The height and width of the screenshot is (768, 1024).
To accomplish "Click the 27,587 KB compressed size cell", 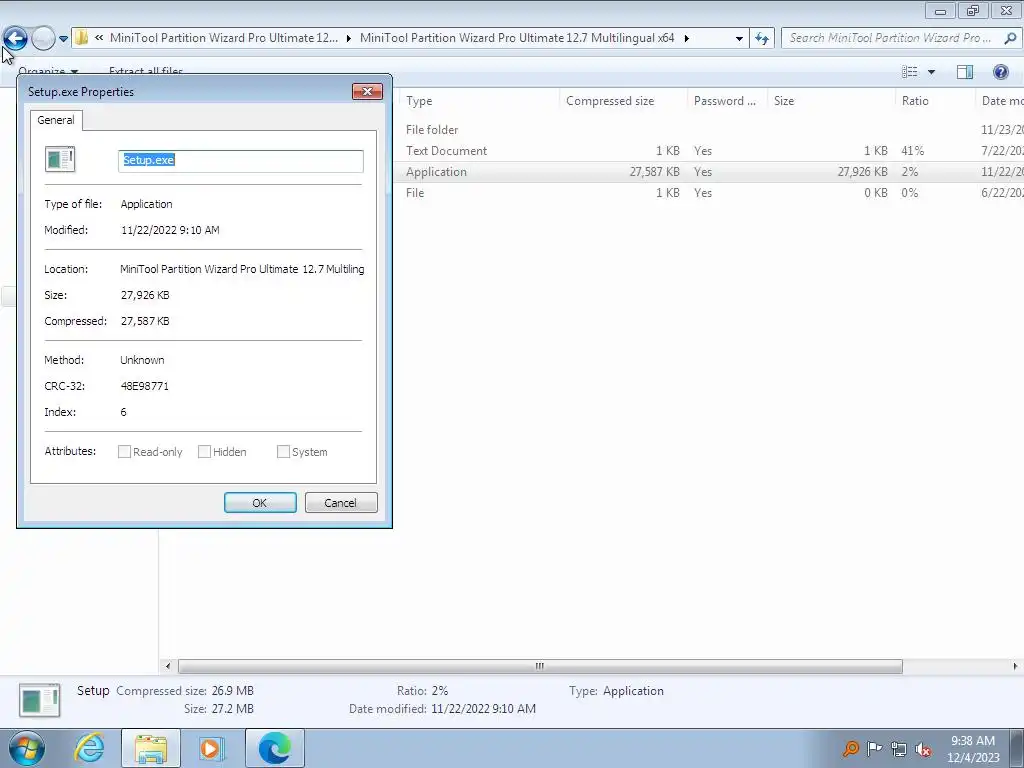I will click(654, 172).
